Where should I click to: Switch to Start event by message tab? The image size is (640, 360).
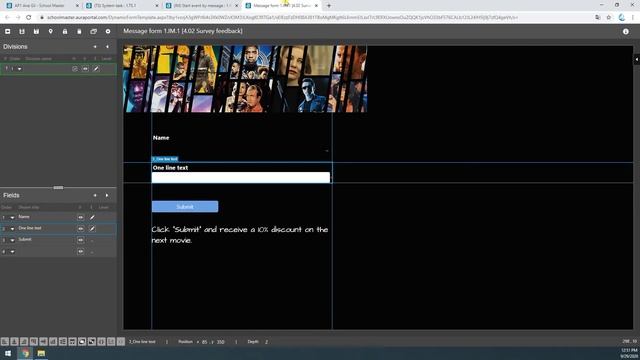tap(201, 6)
